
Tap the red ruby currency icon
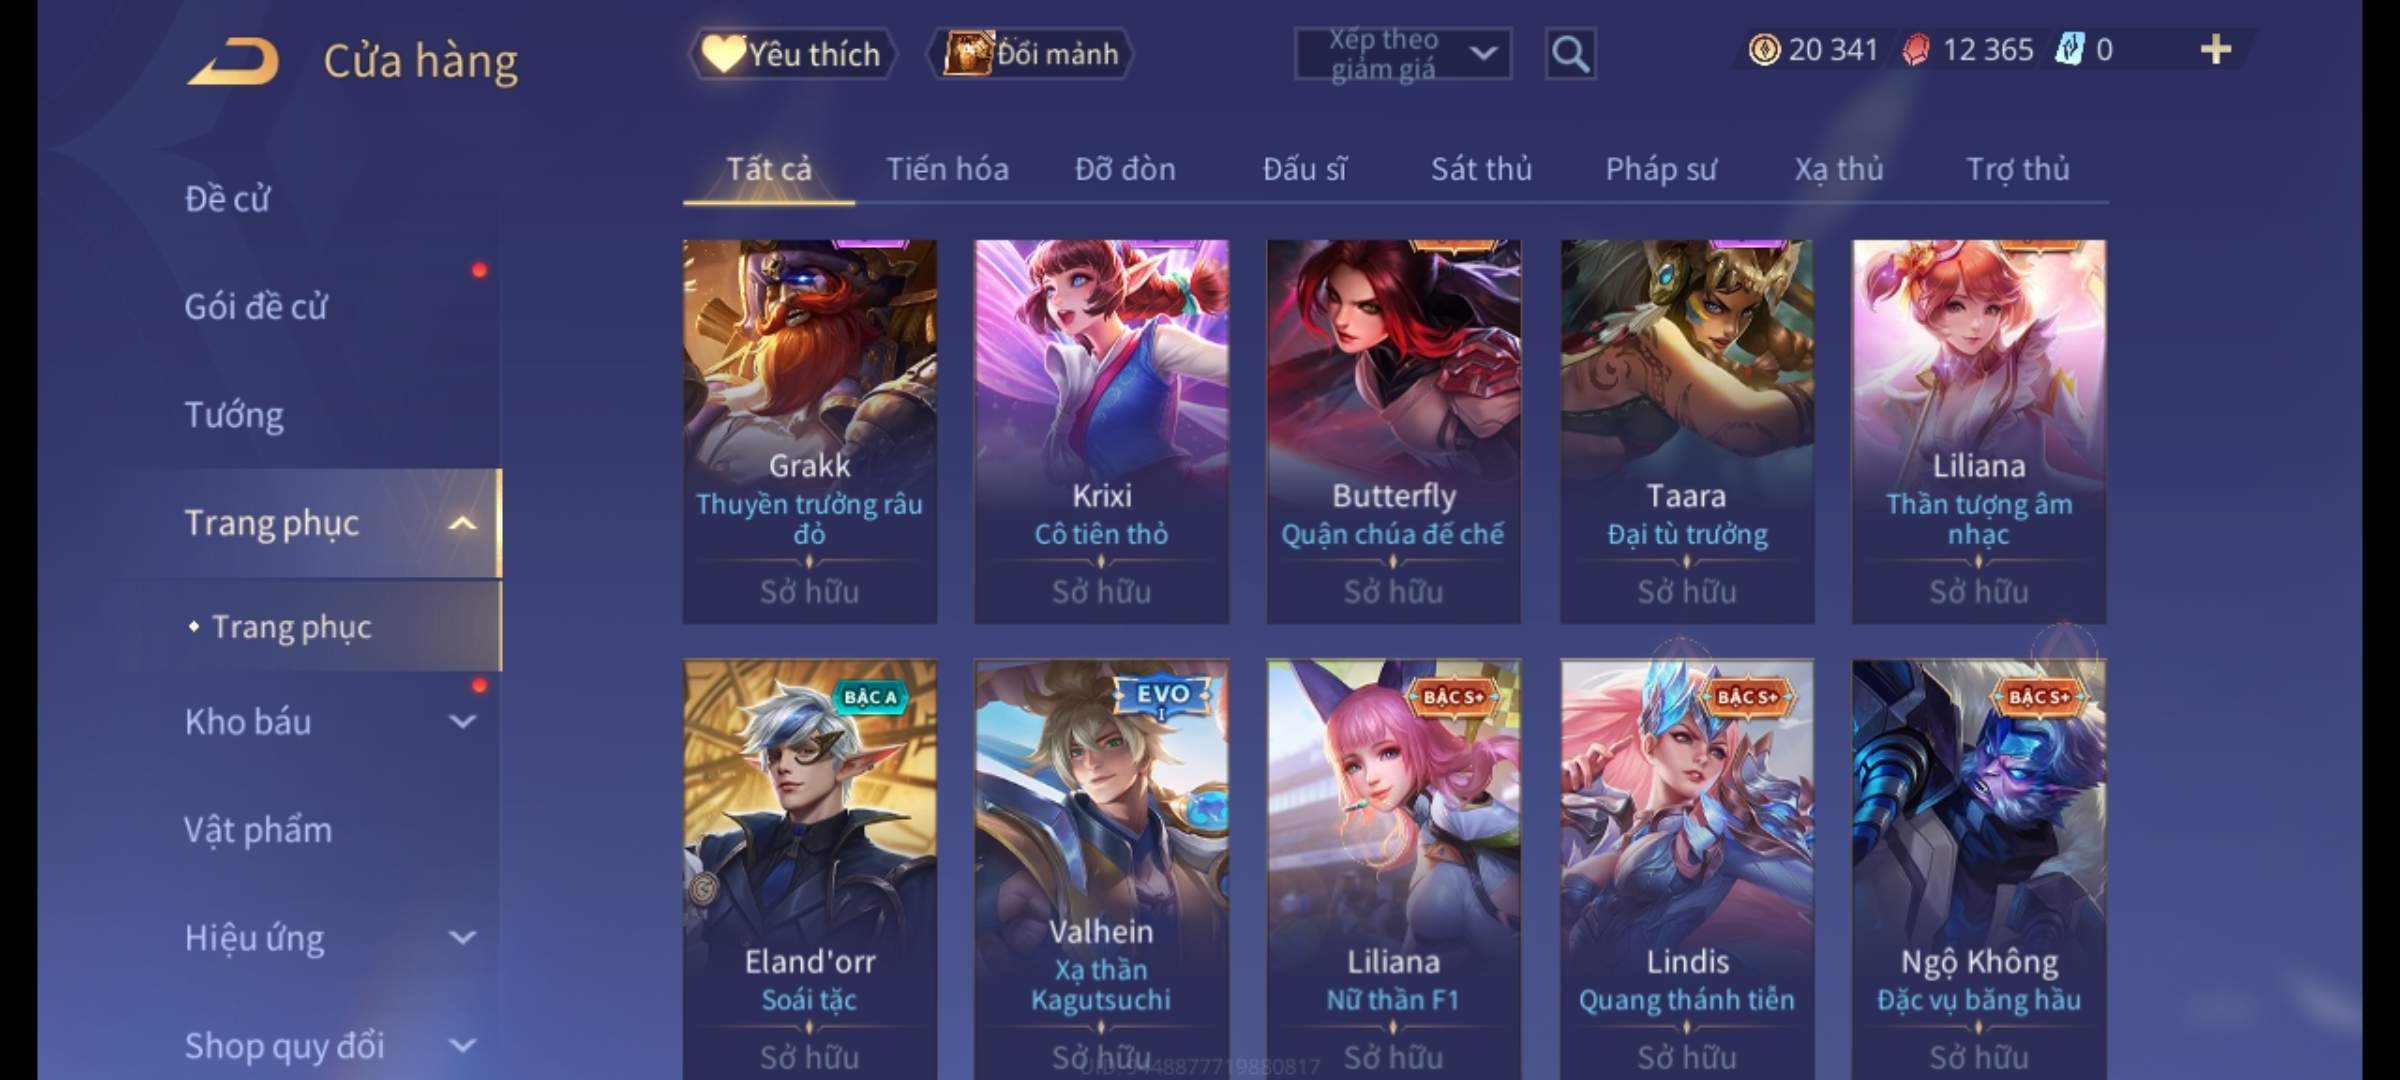click(1915, 50)
